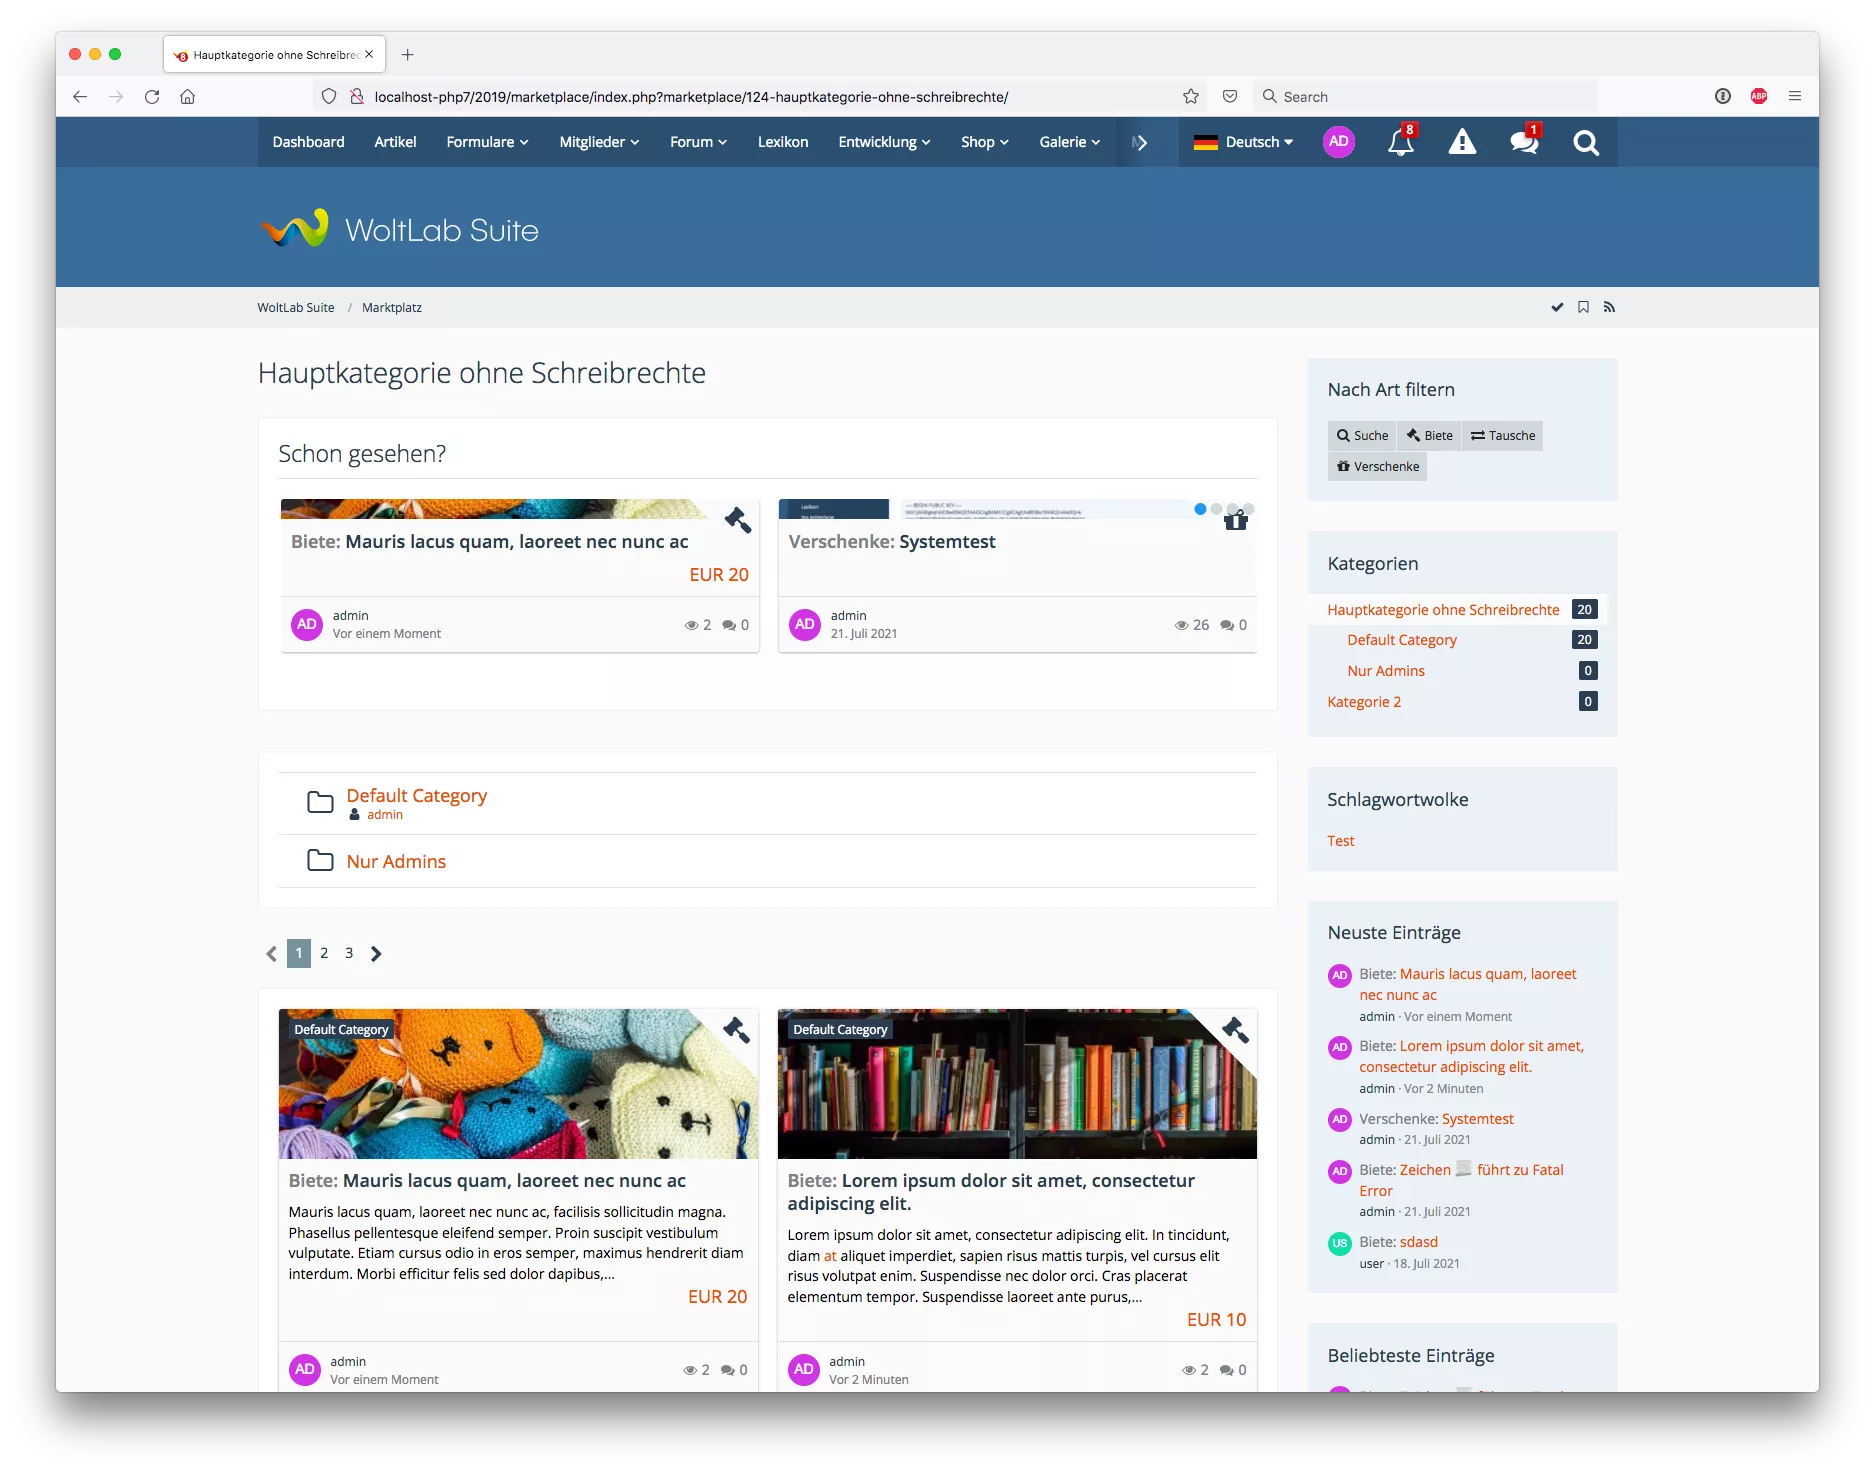This screenshot has width=1875, height=1472.
Task: Go to page 2 of entries
Action: [x=324, y=953]
